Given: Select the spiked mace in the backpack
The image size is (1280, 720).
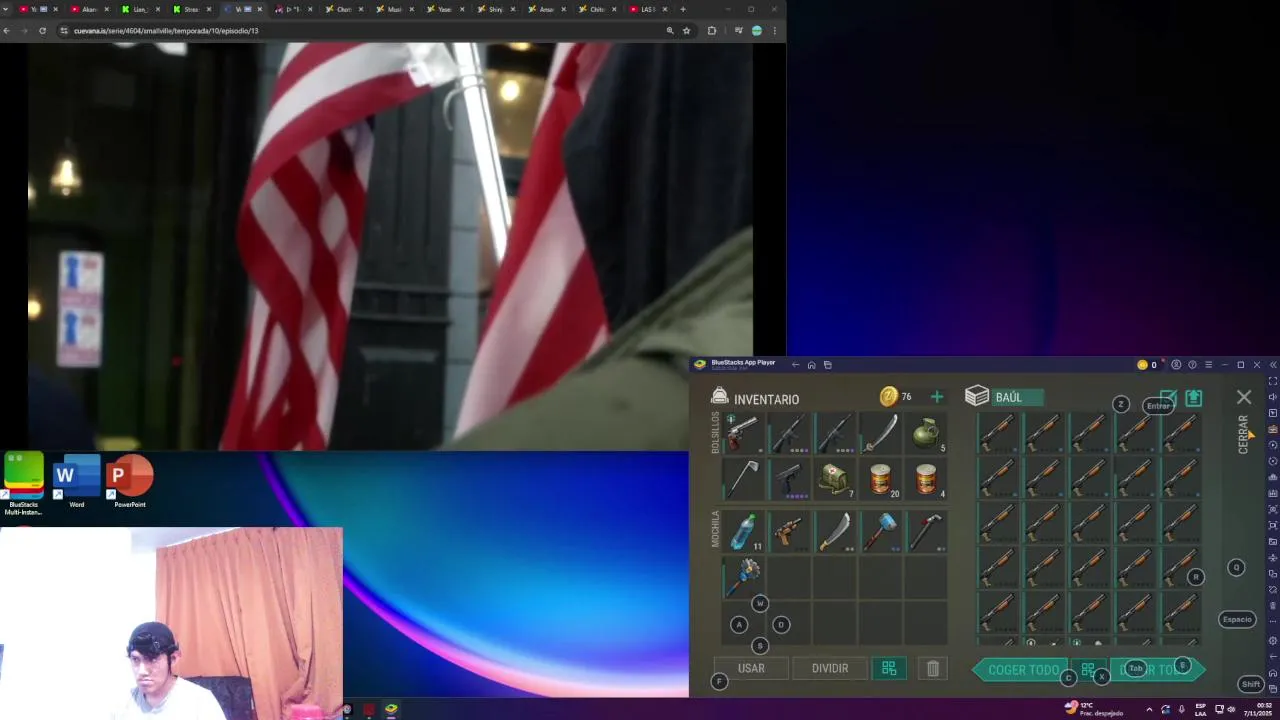Looking at the screenshot, I should [x=743, y=577].
